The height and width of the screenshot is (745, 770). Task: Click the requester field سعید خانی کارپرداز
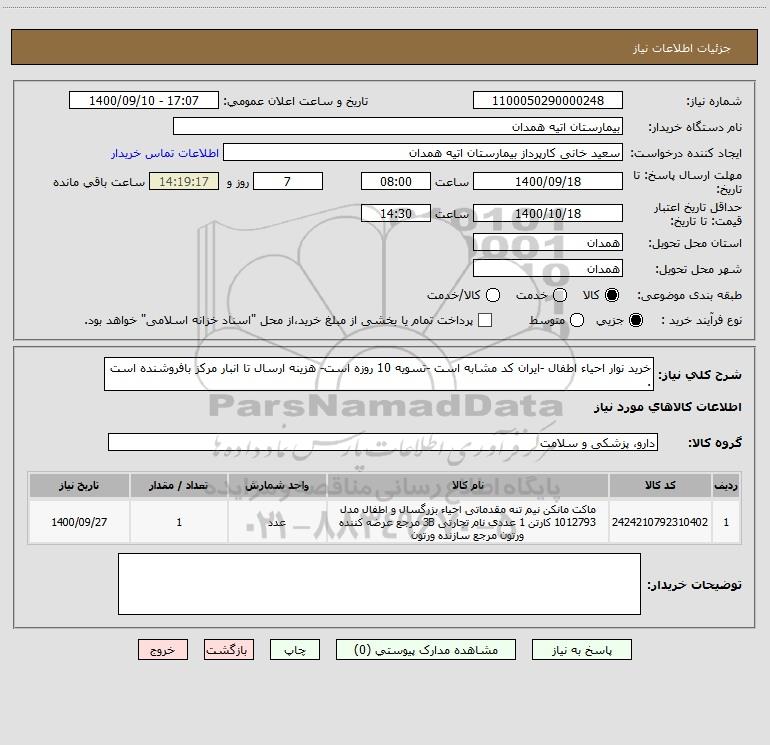click(x=423, y=153)
